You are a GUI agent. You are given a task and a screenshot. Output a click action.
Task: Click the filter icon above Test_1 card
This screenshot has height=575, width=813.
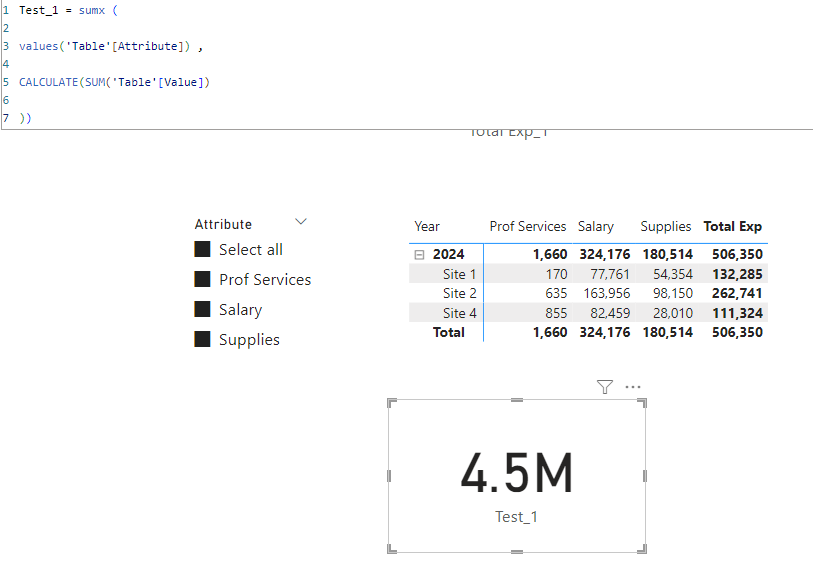[605, 387]
